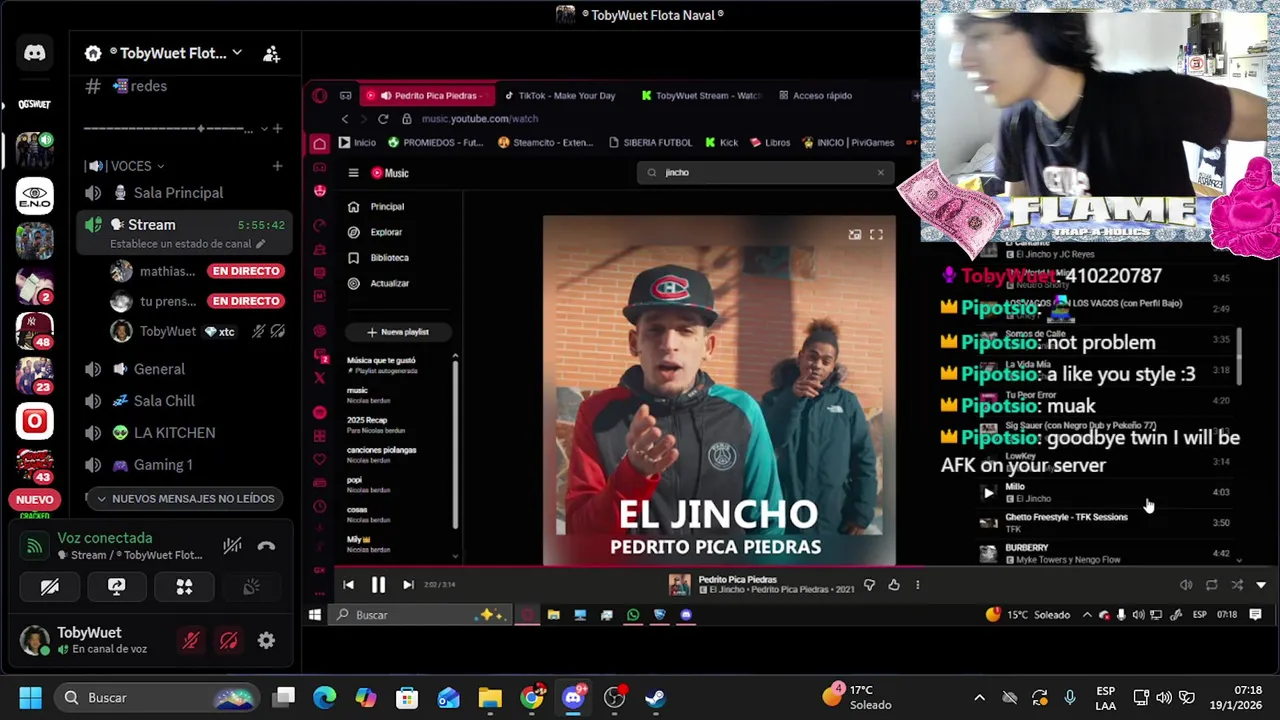
Task: Select the Pedrito Pica Piedras browser tab
Action: point(425,96)
